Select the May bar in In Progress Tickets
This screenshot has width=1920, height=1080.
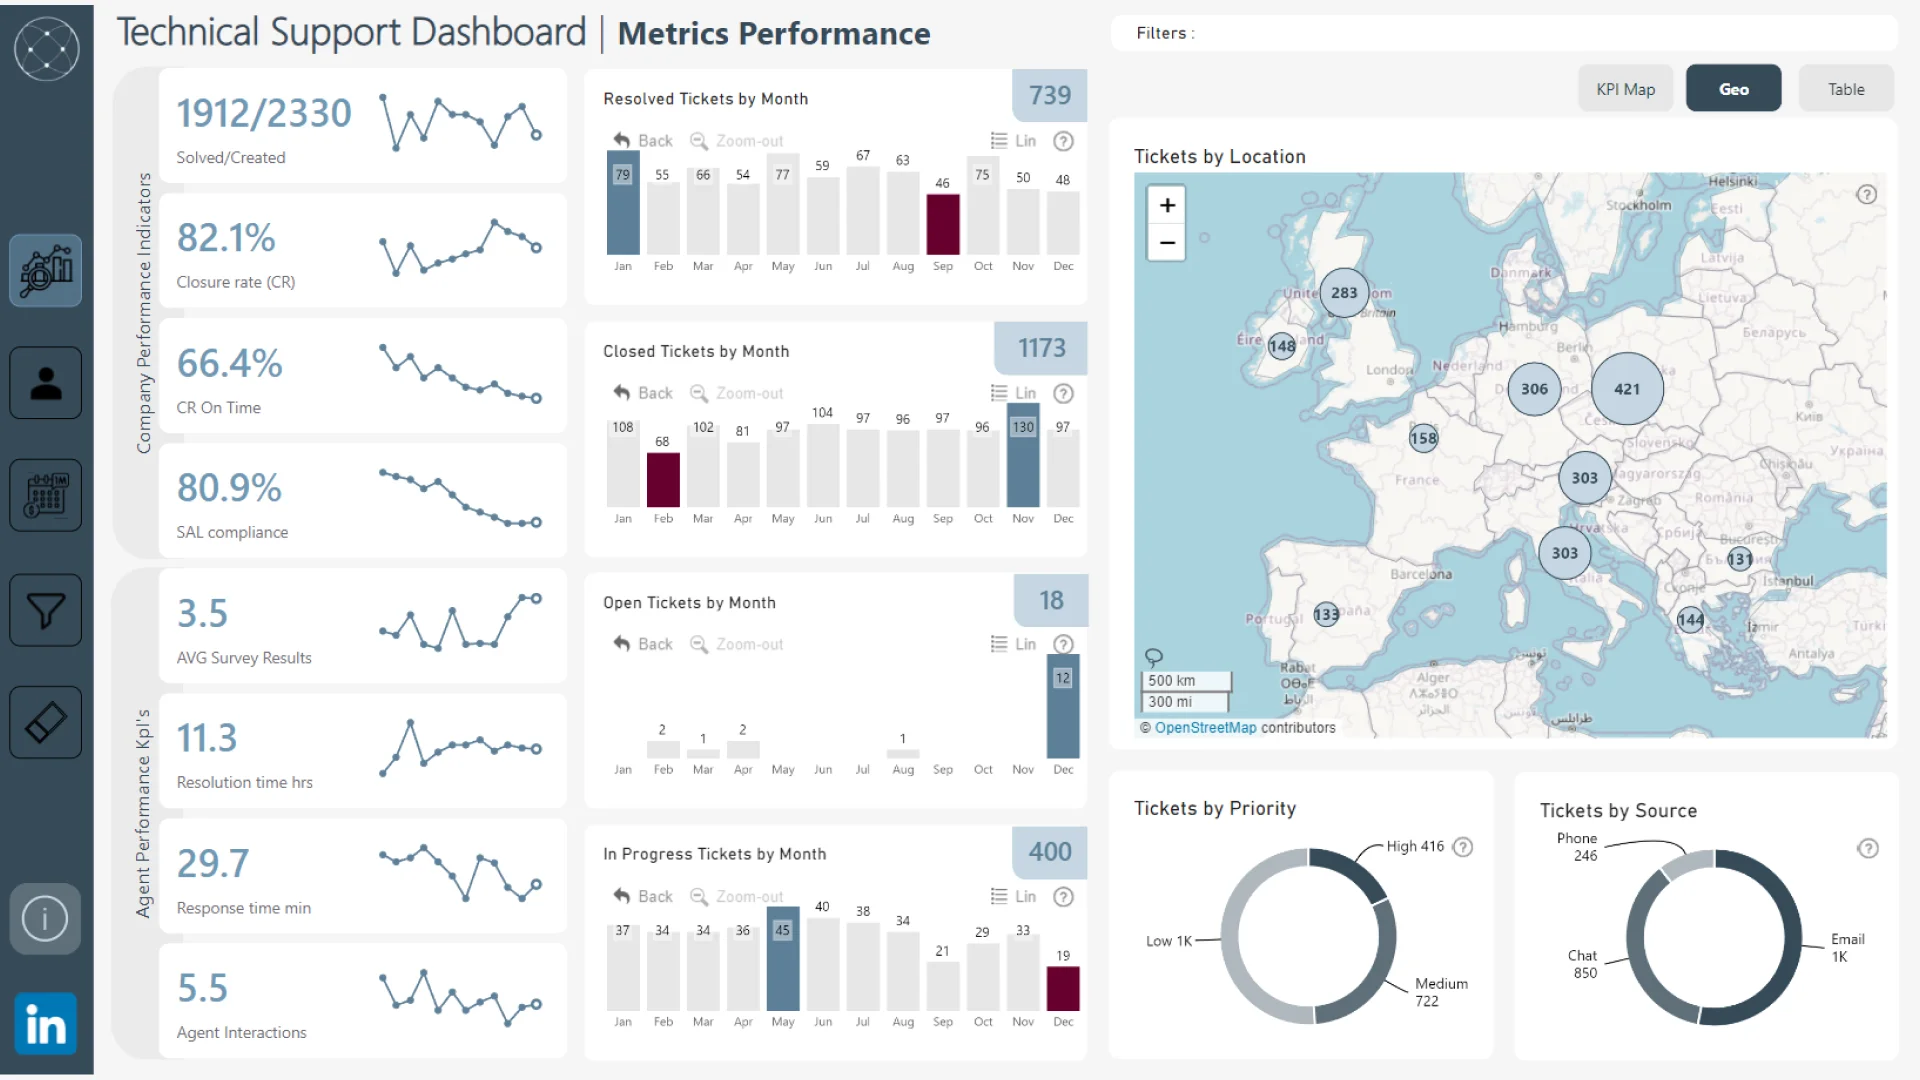pos(783,959)
